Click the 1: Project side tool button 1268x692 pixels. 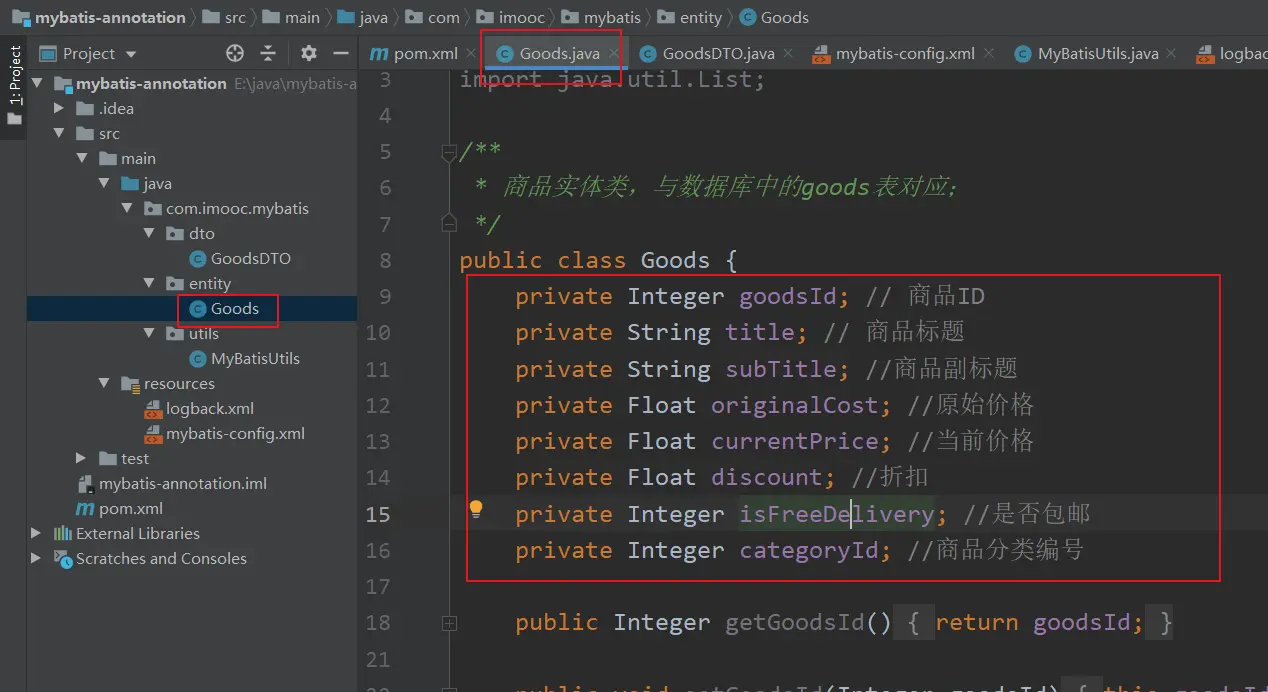click(x=15, y=77)
